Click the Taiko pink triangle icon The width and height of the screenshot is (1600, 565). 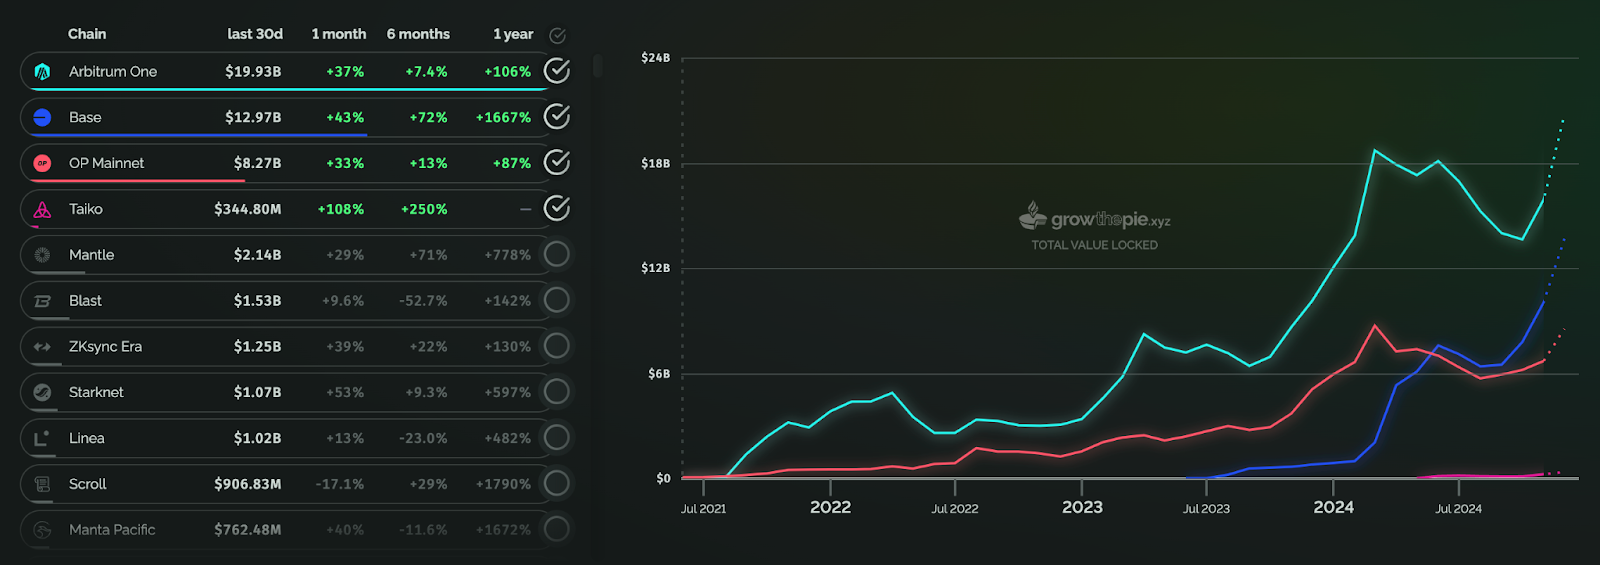pyautogui.click(x=42, y=209)
